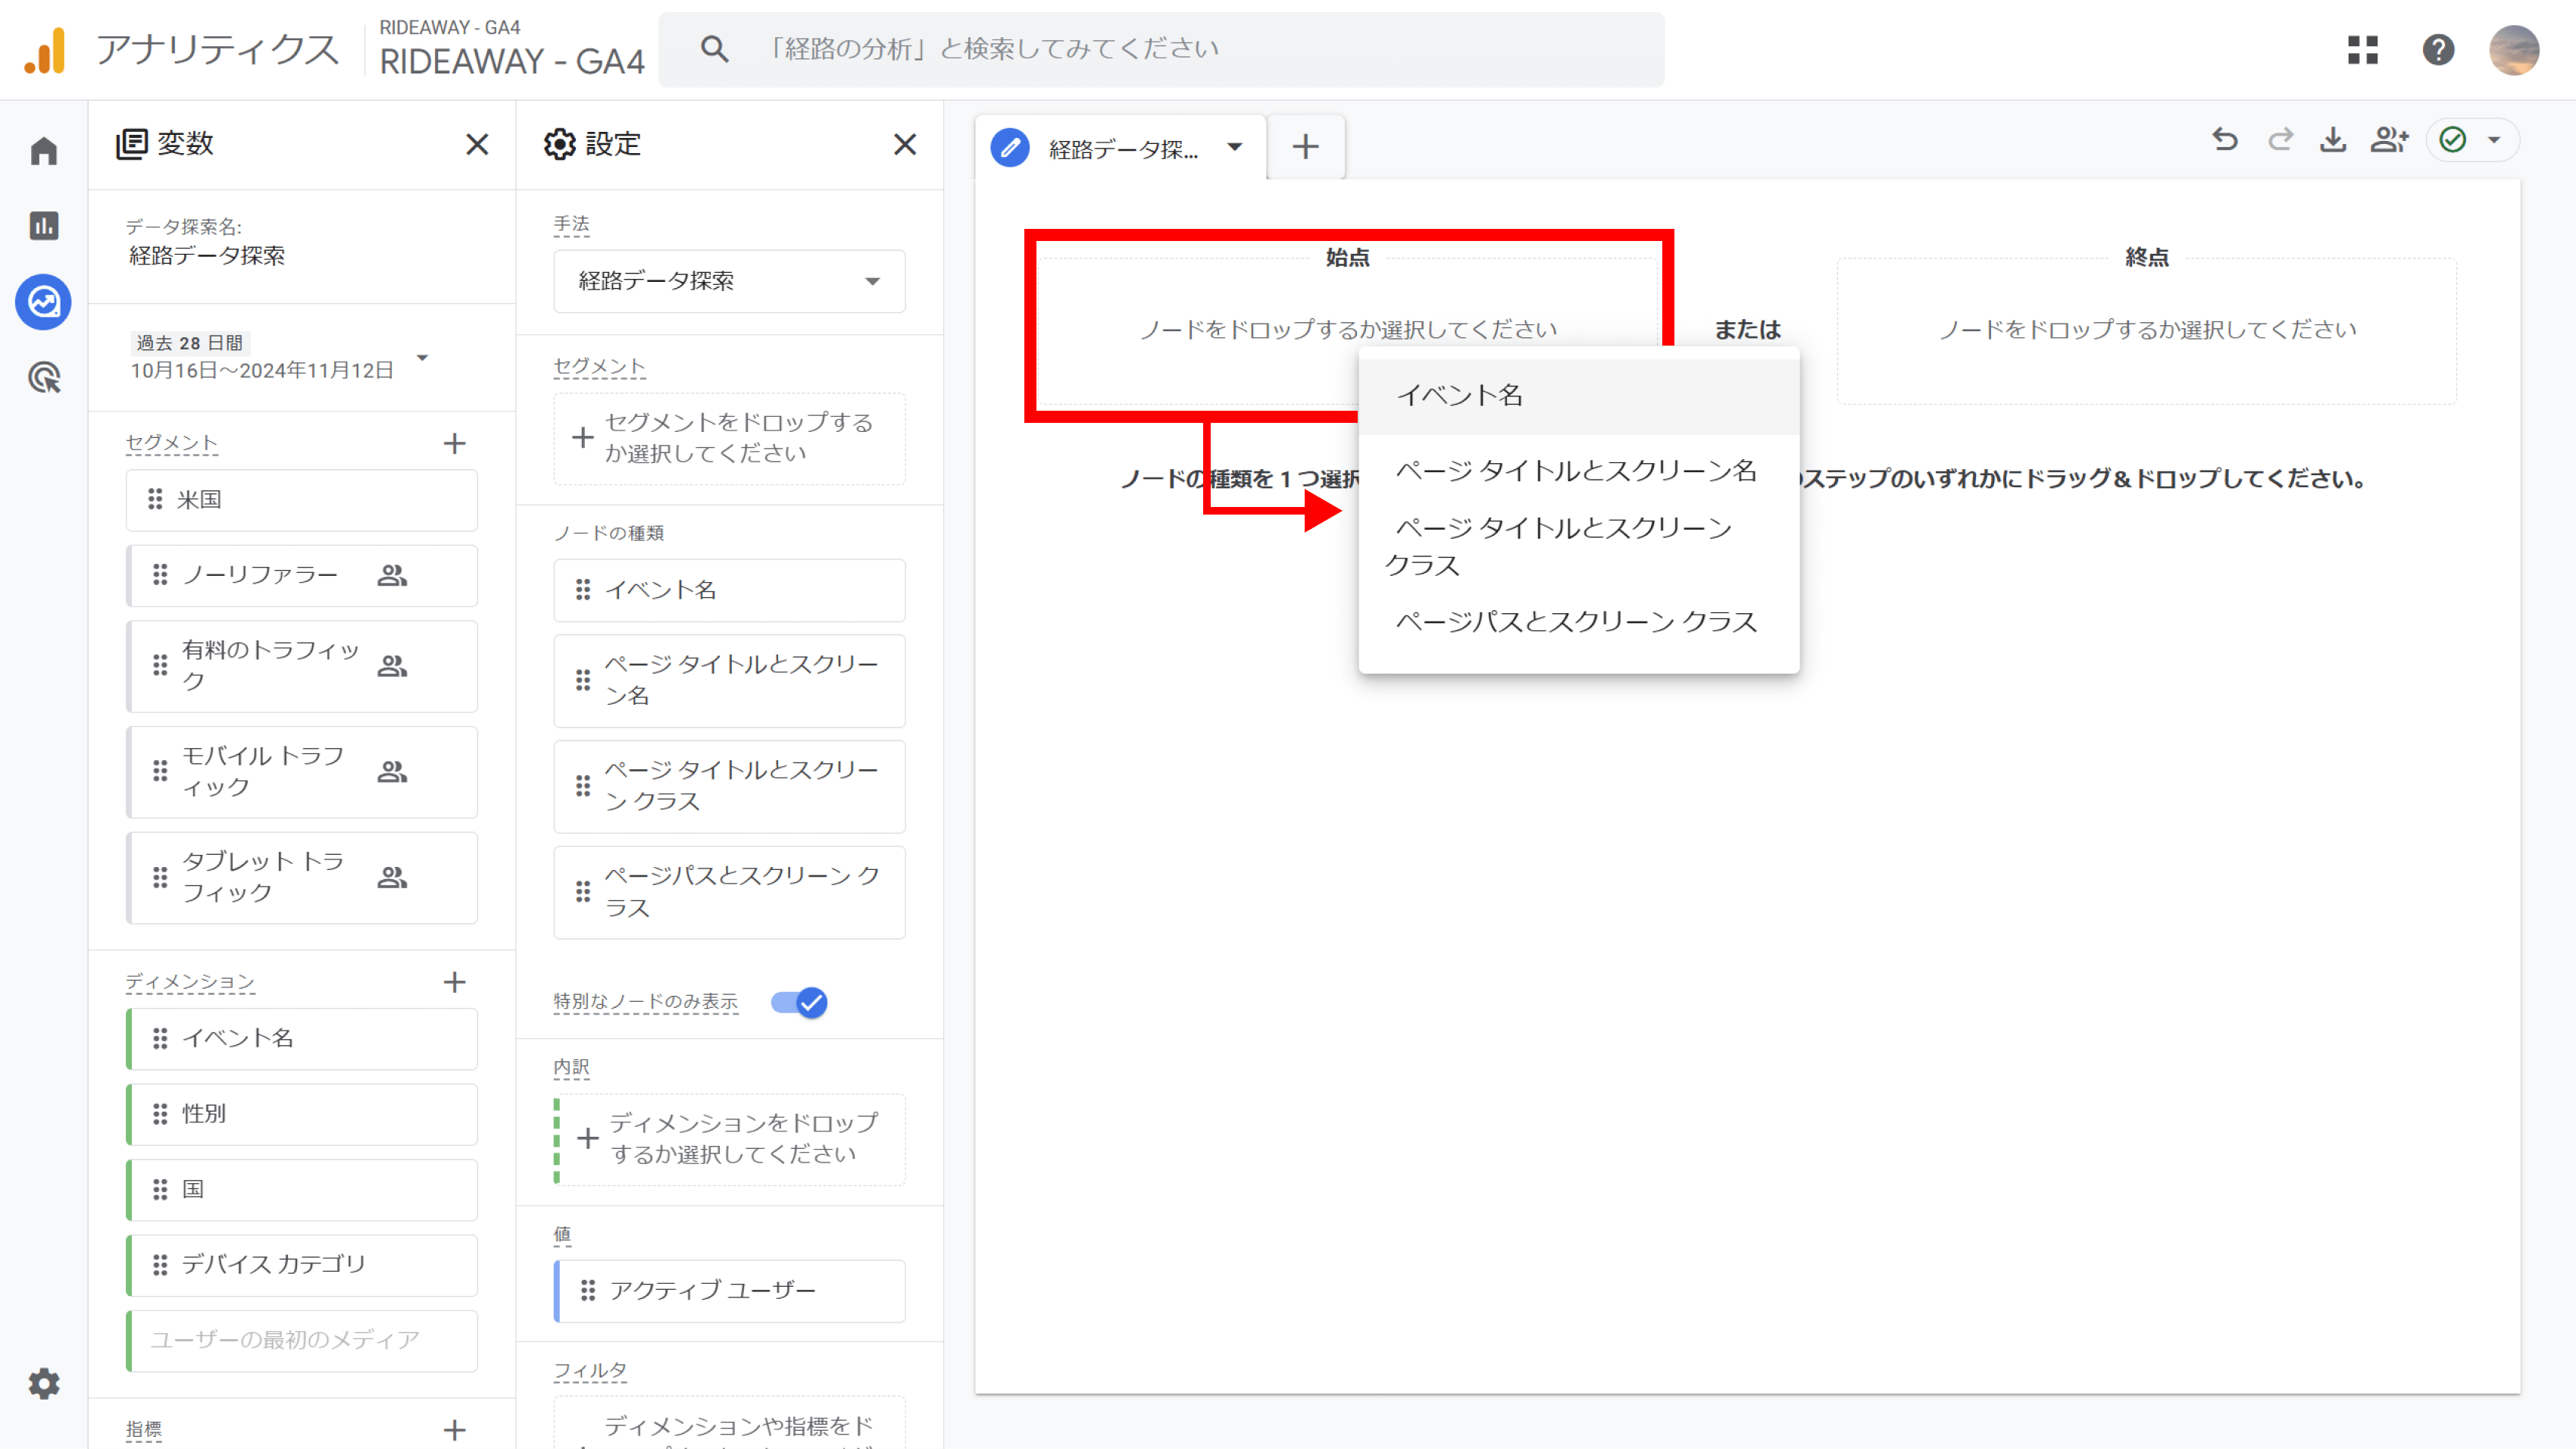
Task: Open the Explore icon in the sidebar
Action: click(44, 302)
